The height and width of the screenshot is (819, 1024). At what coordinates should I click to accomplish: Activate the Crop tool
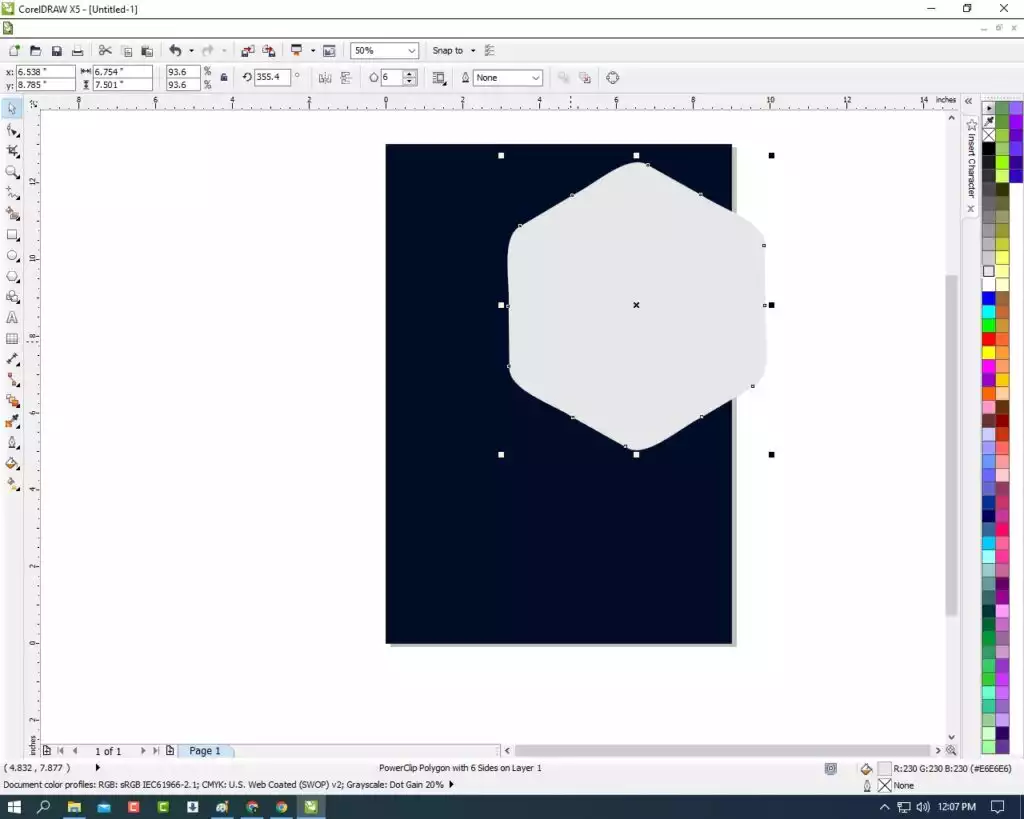pos(12,151)
